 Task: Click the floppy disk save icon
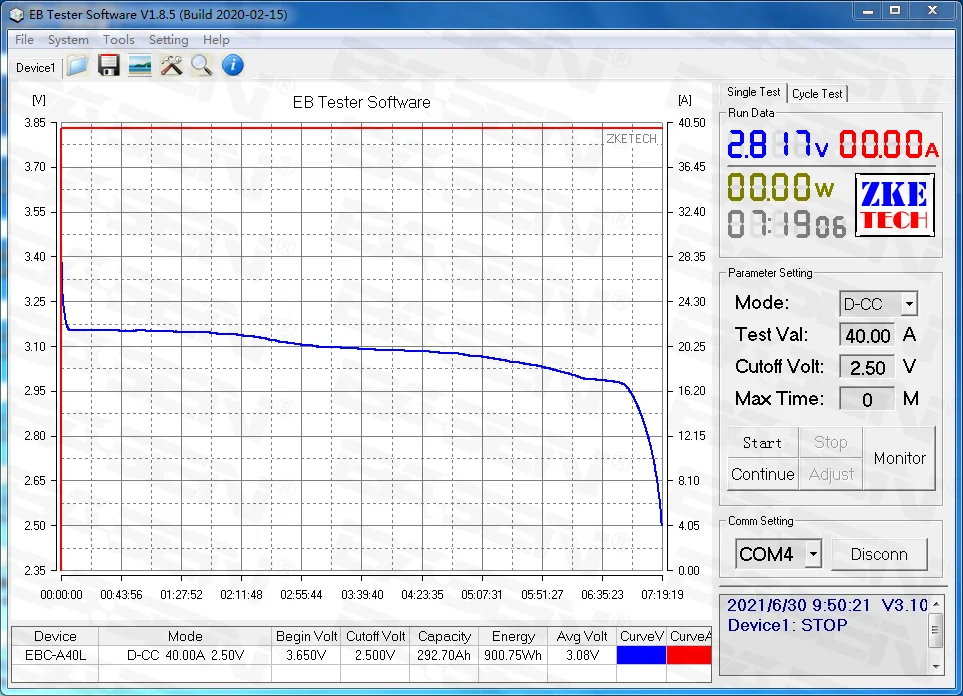tap(109, 66)
